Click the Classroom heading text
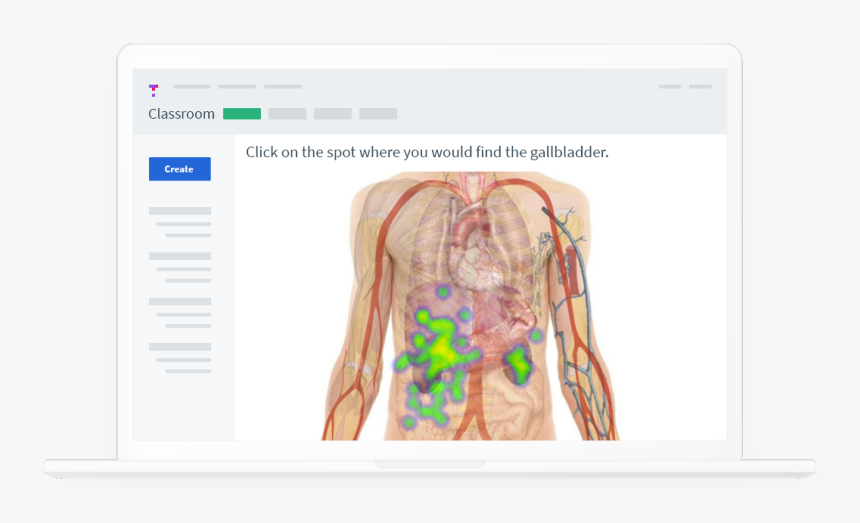Viewport: 860px width, 523px height. pos(181,114)
